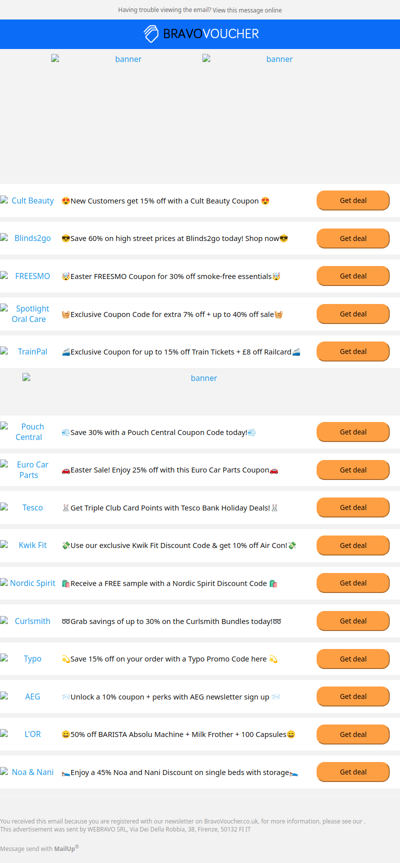
Task: Get deal for Nordic Spirit free sample
Action: pyautogui.click(x=353, y=583)
